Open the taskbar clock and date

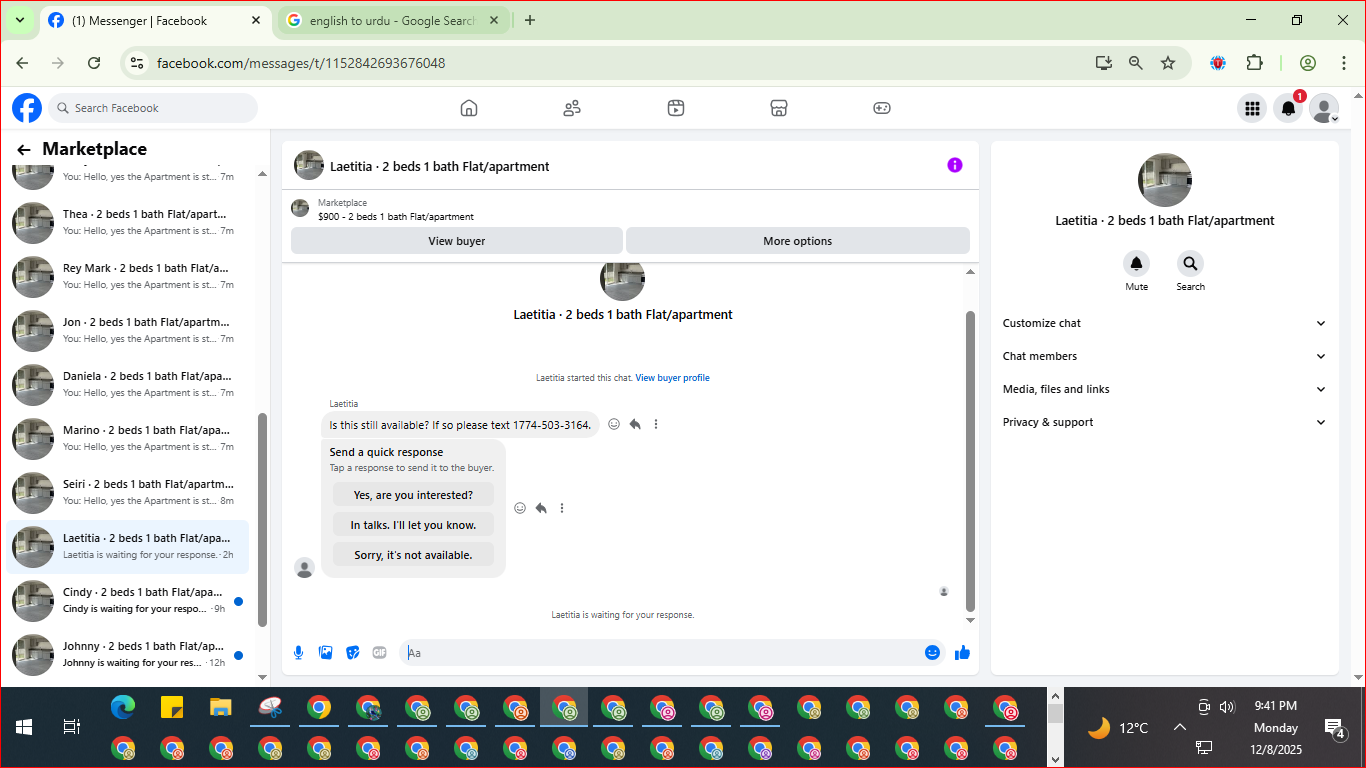[x=1275, y=727]
